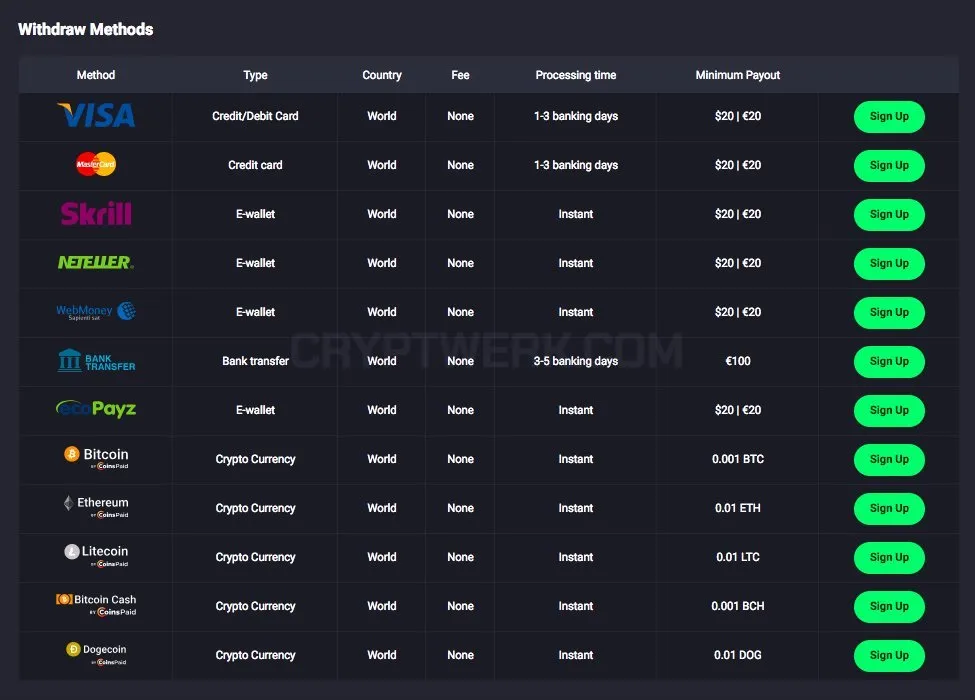
Task: Click the Method column header
Action: [x=96, y=75]
